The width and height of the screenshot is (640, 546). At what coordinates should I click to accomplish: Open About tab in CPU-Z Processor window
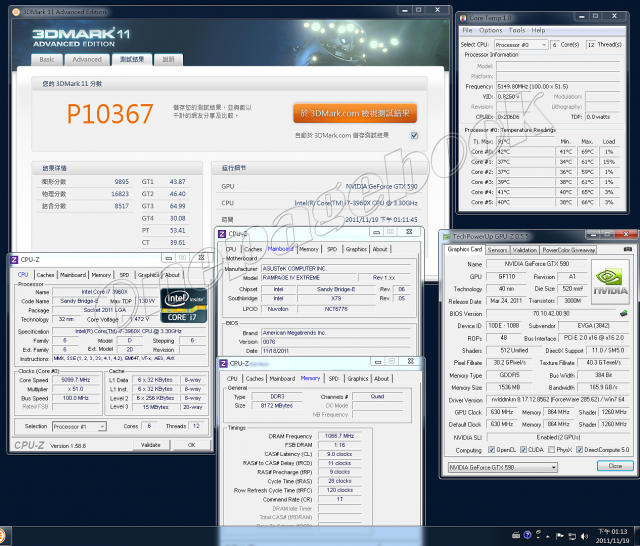tap(172, 275)
